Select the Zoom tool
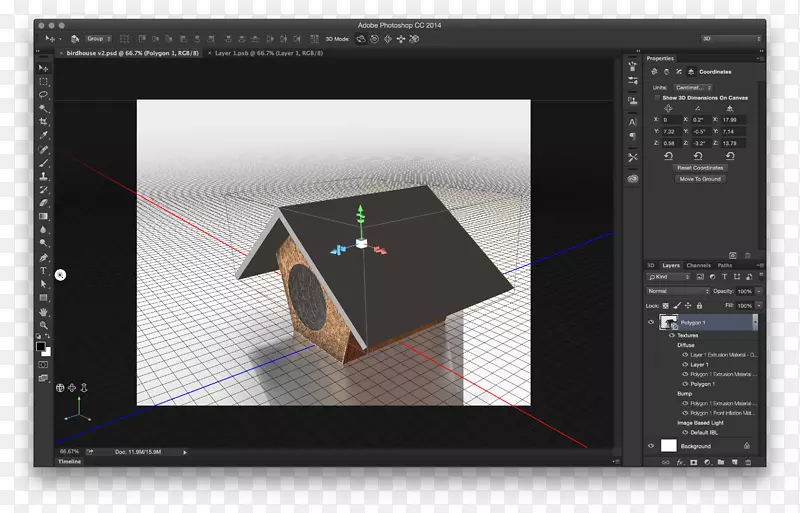This screenshot has width=800, height=513. (x=43, y=325)
